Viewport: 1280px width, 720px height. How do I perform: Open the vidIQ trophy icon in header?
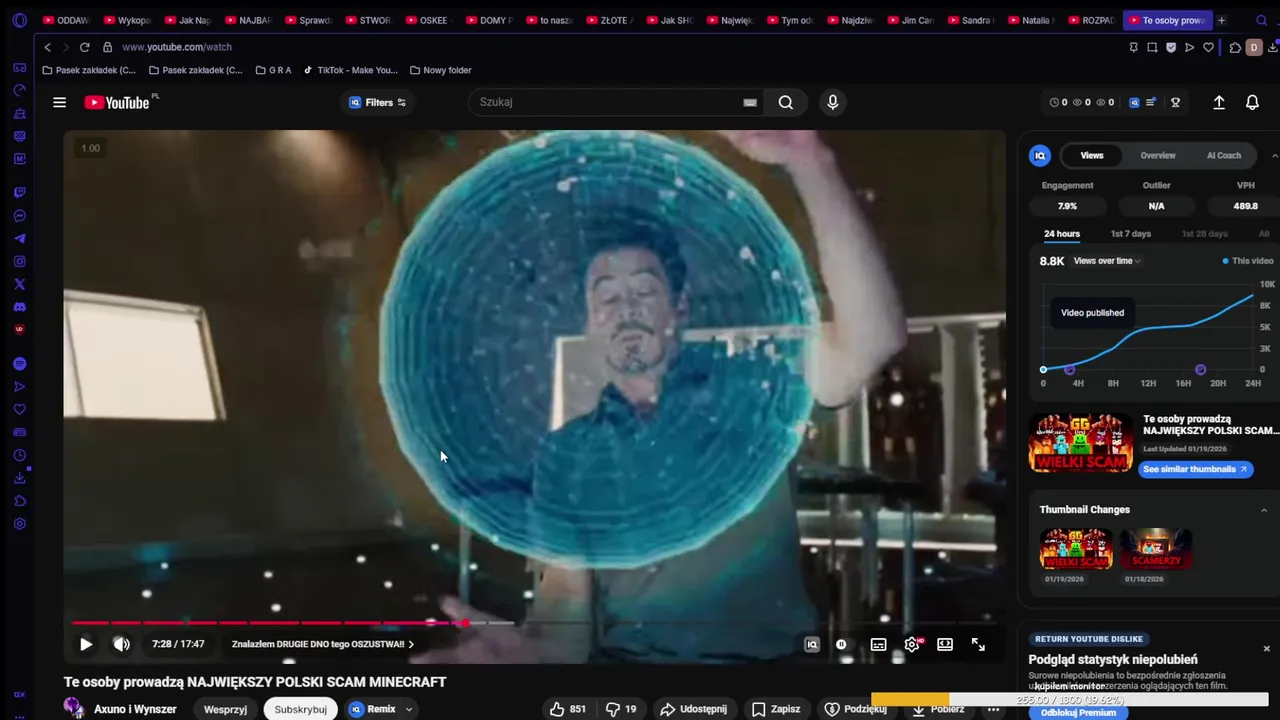(1176, 102)
